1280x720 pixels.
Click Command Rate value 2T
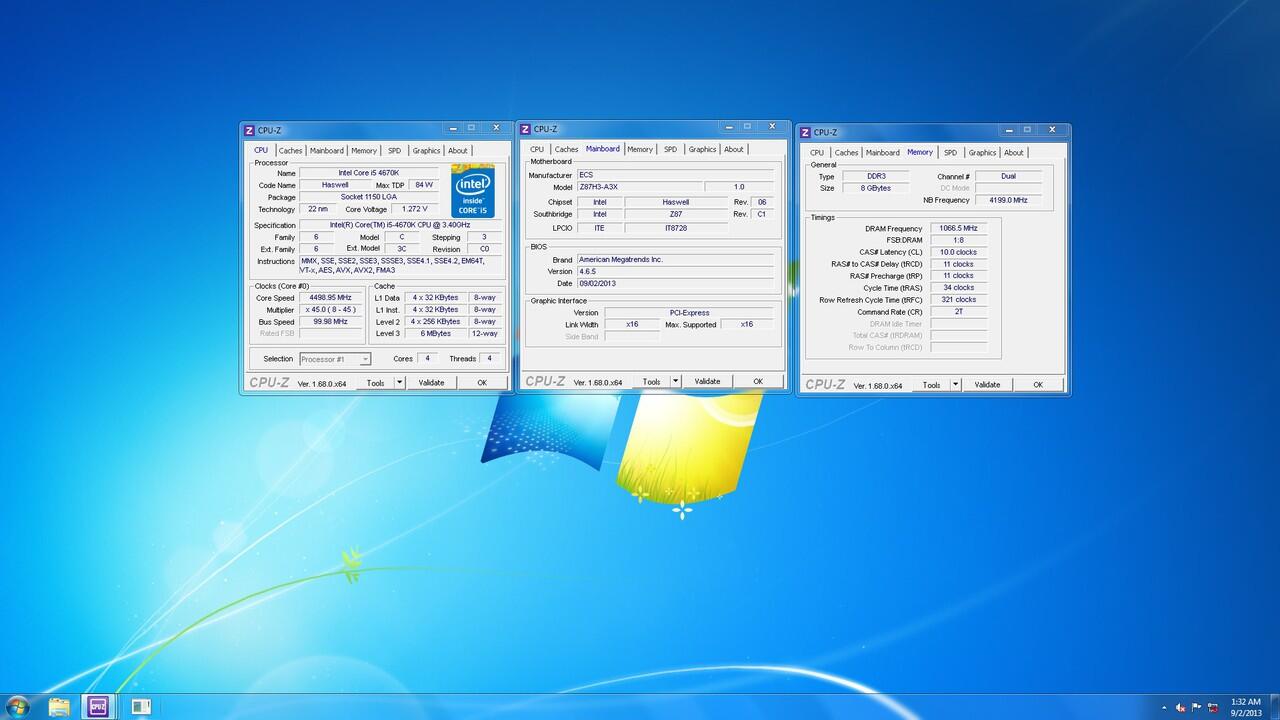(958, 312)
